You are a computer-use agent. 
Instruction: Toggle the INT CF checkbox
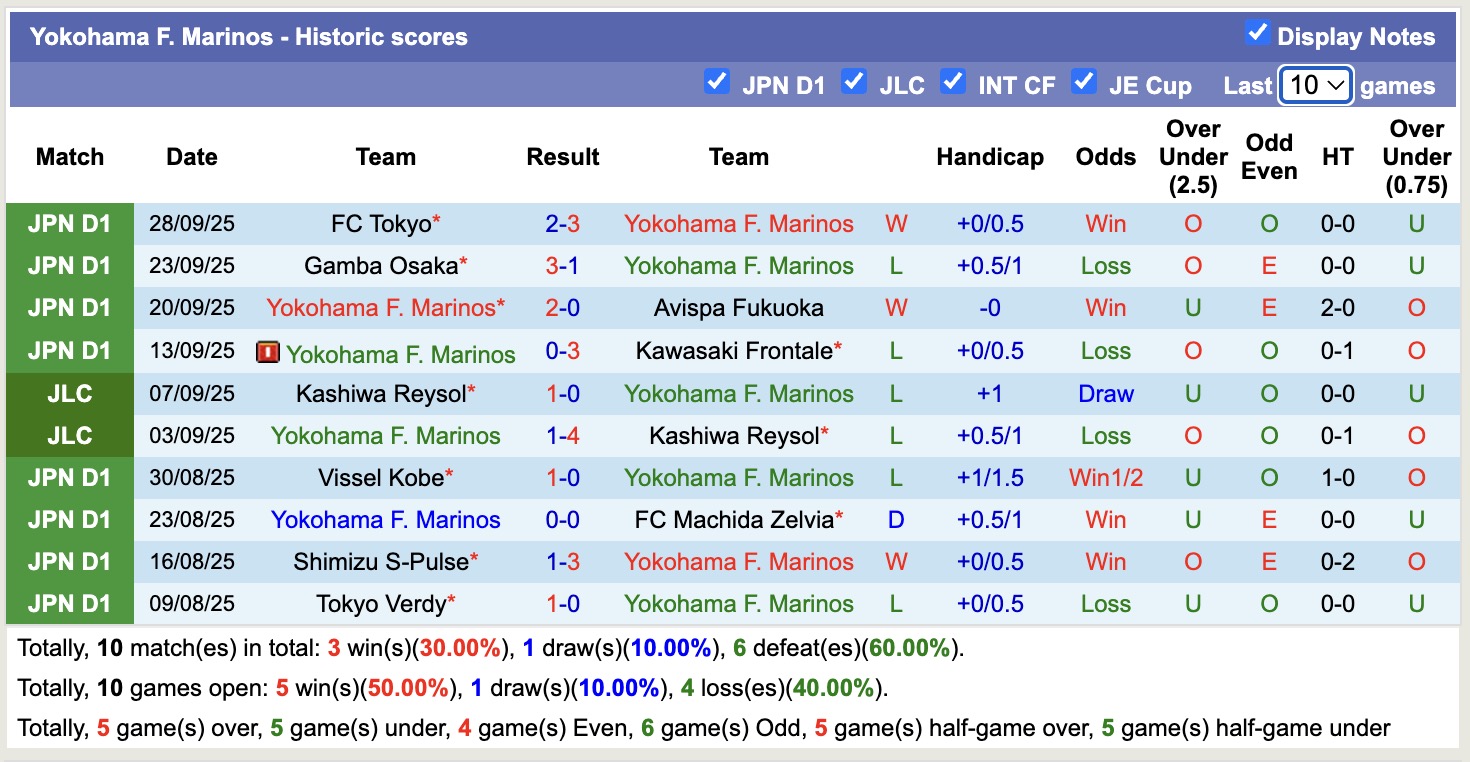[954, 83]
